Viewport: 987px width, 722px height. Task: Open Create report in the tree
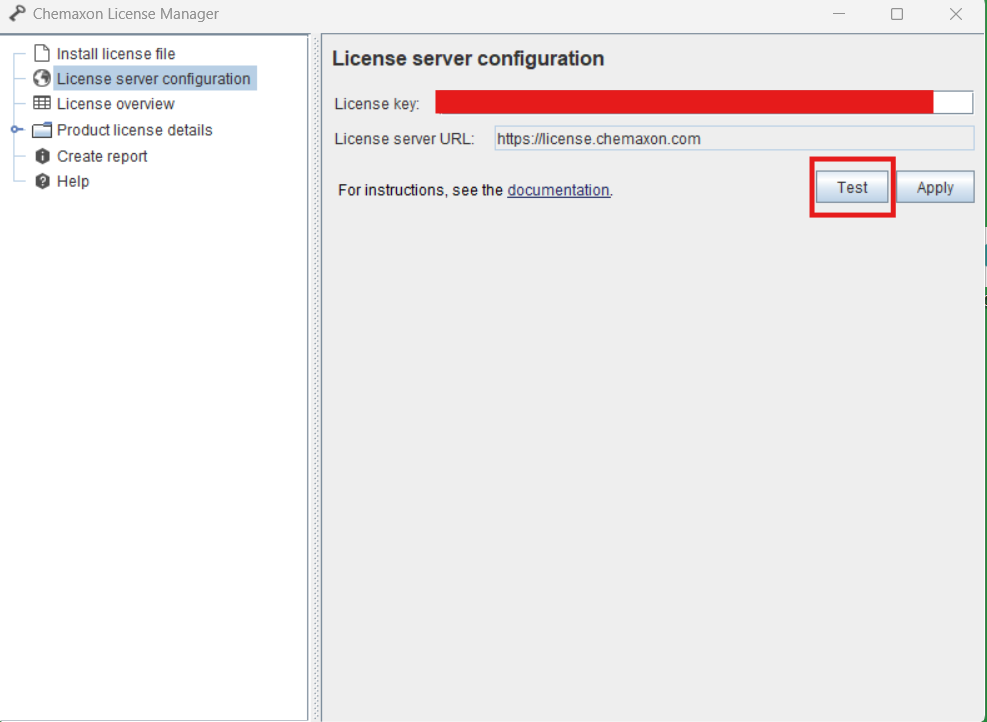click(x=102, y=156)
